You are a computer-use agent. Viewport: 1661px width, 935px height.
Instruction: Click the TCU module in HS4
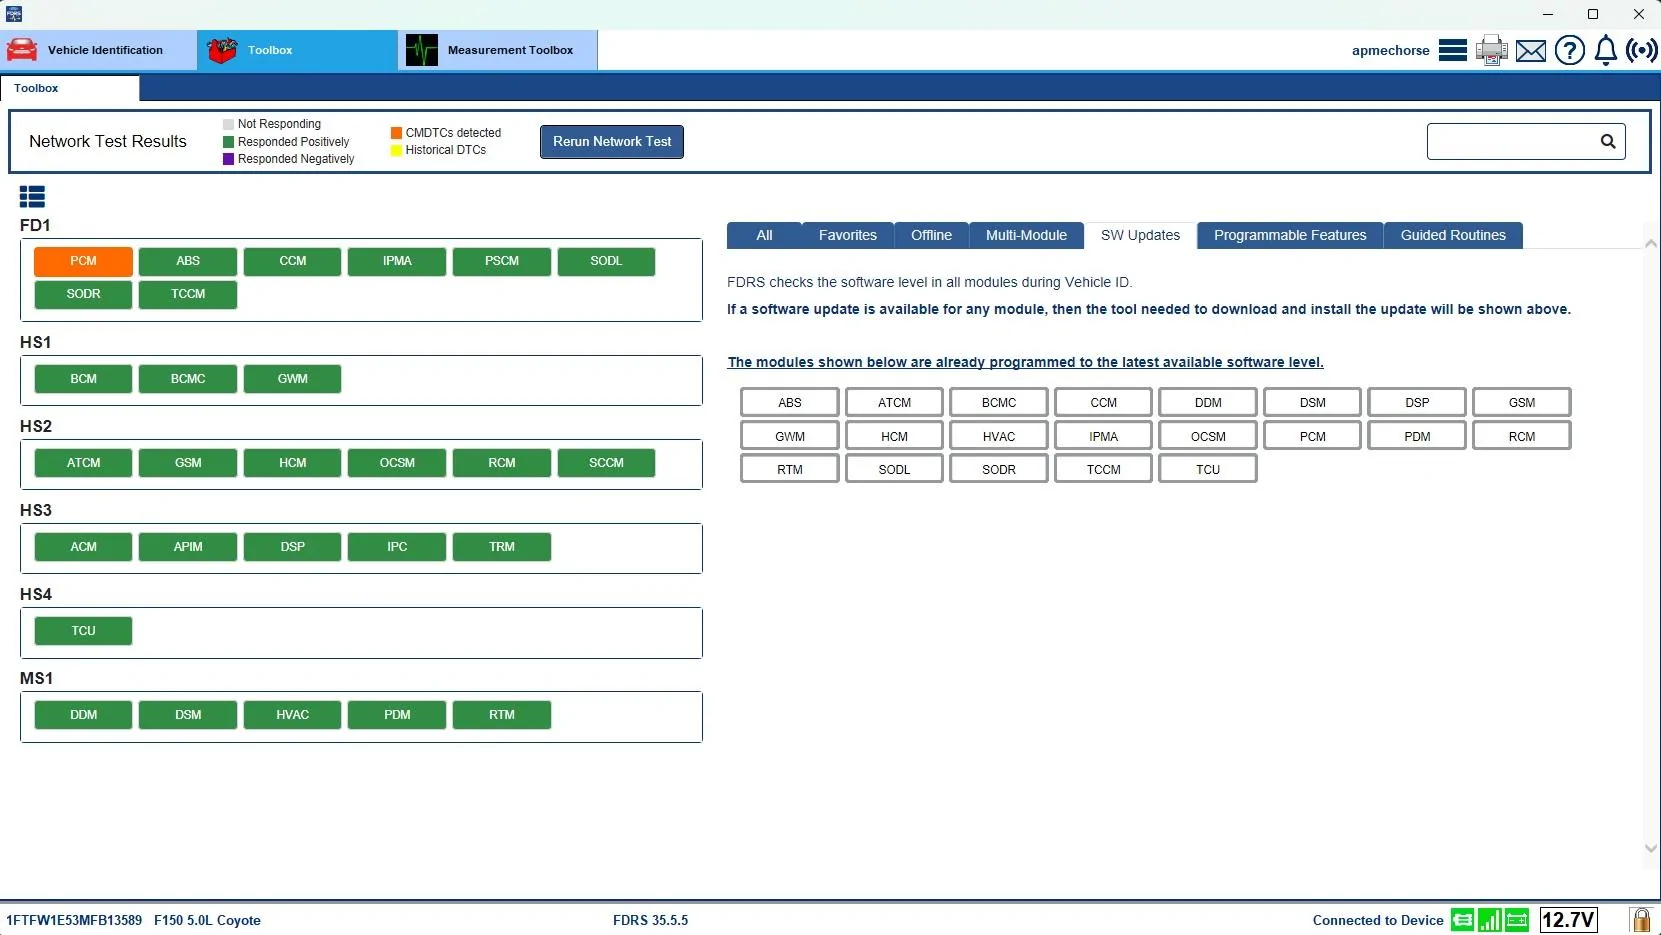[x=83, y=631]
